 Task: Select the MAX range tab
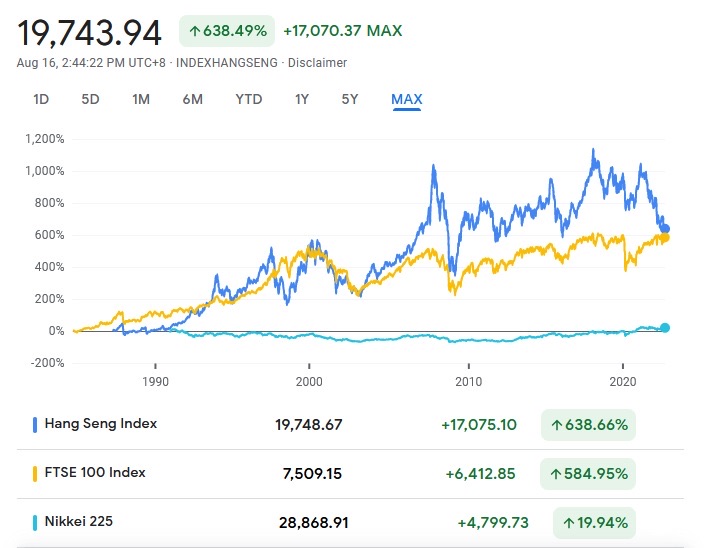407,99
